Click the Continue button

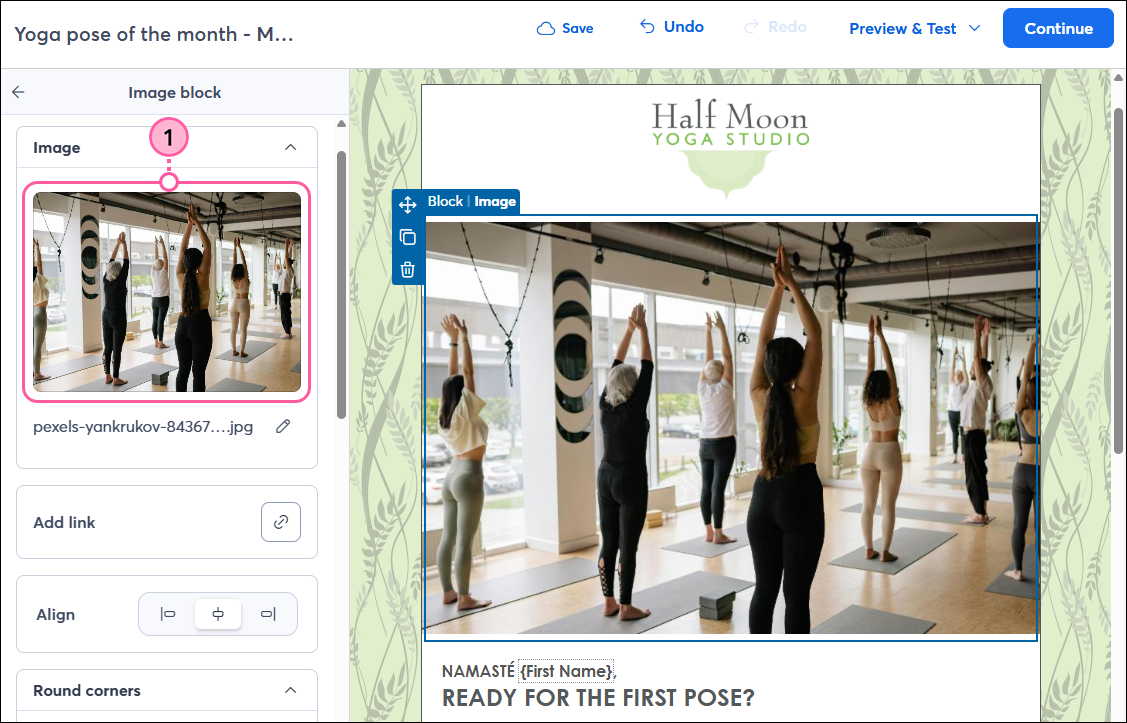(1058, 29)
